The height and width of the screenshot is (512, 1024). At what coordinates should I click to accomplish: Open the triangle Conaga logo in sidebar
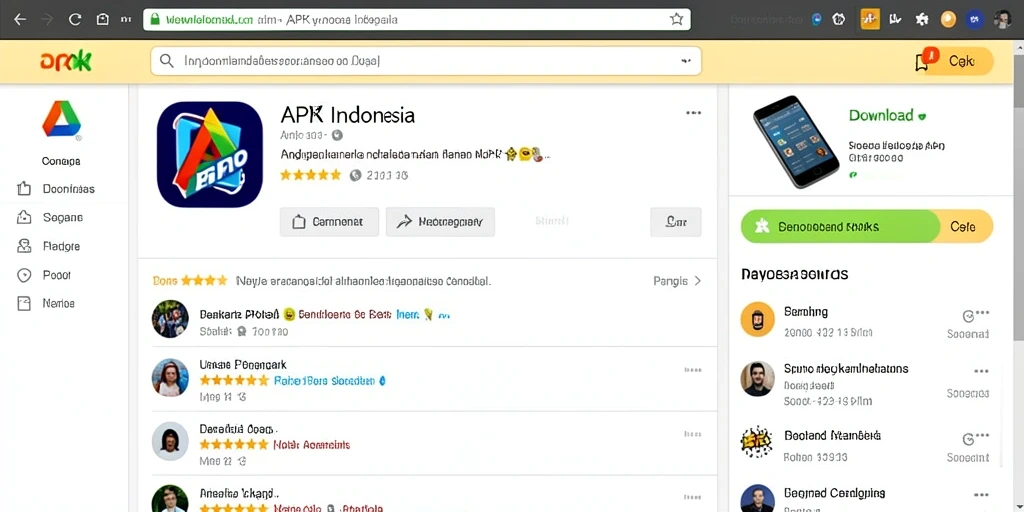pyautogui.click(x=61, y=120)
